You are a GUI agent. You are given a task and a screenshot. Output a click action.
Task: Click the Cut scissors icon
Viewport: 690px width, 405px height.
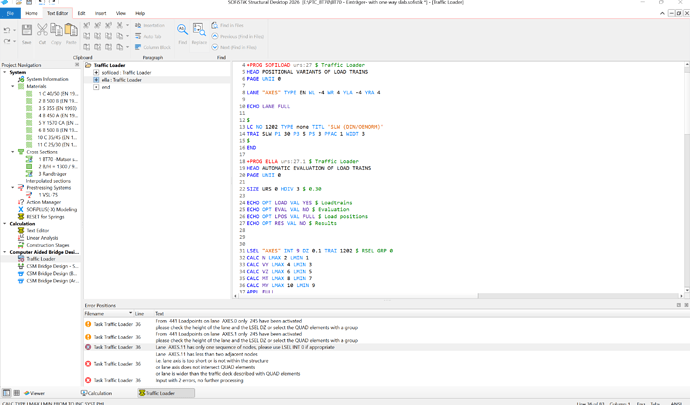click(x=42, y=30)
